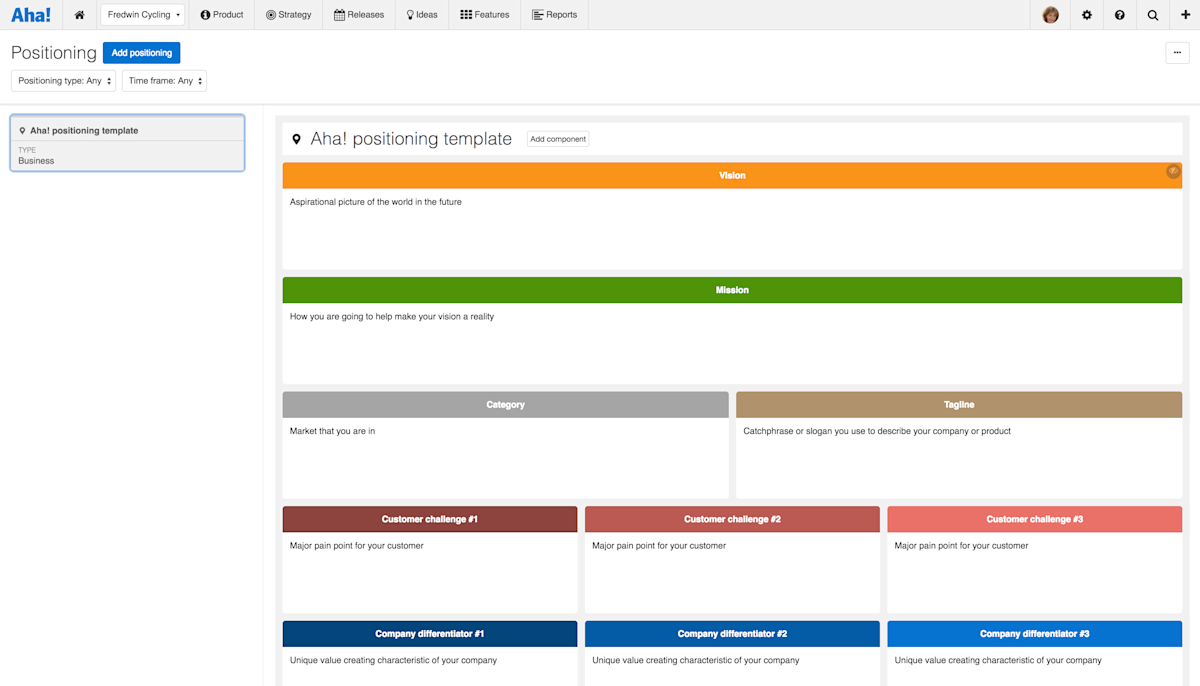Click 'How you are going to help' text
The width and height of the screenshot is (1200, 686).
pos(392,317)
